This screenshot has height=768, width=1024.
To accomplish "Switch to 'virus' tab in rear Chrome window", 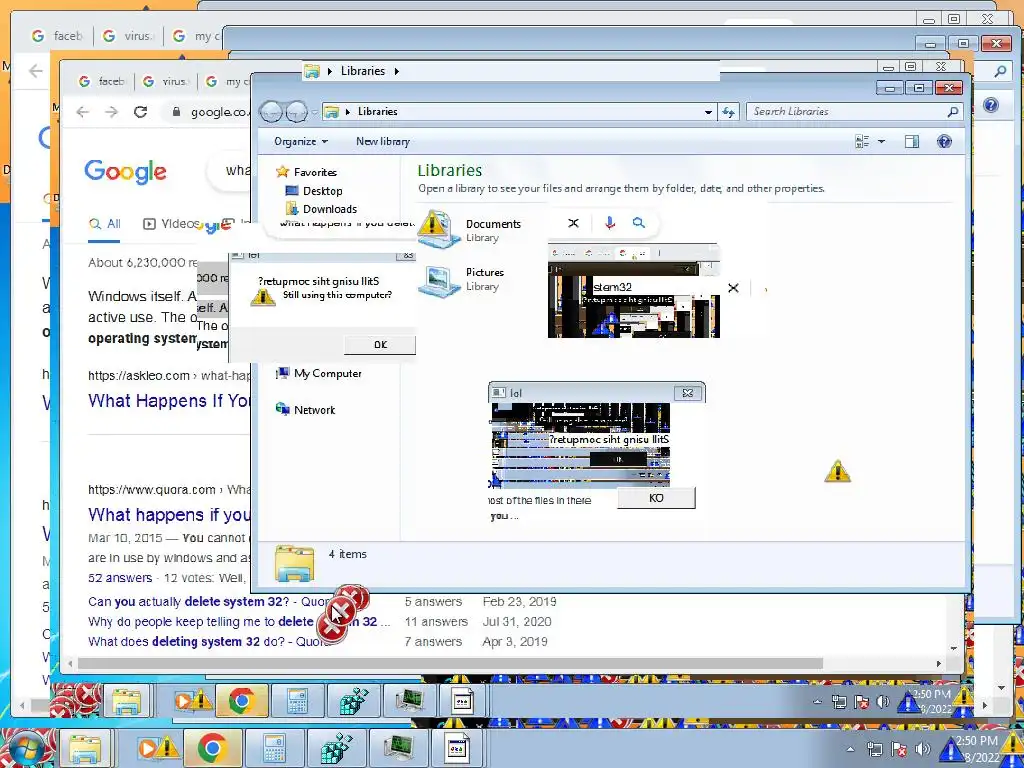I will tap(128, 36).
